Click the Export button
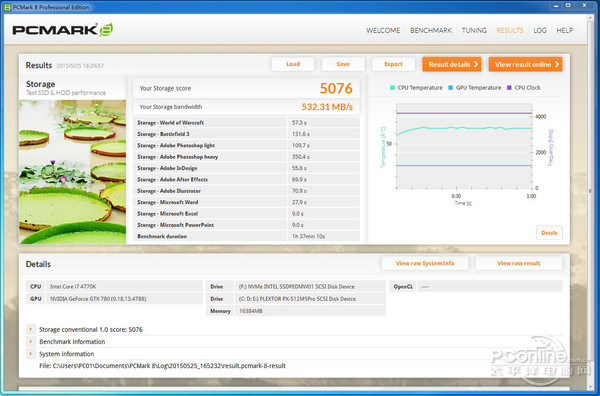The width and height of the screenshot is (600, 396). click(x=393, y=64)
